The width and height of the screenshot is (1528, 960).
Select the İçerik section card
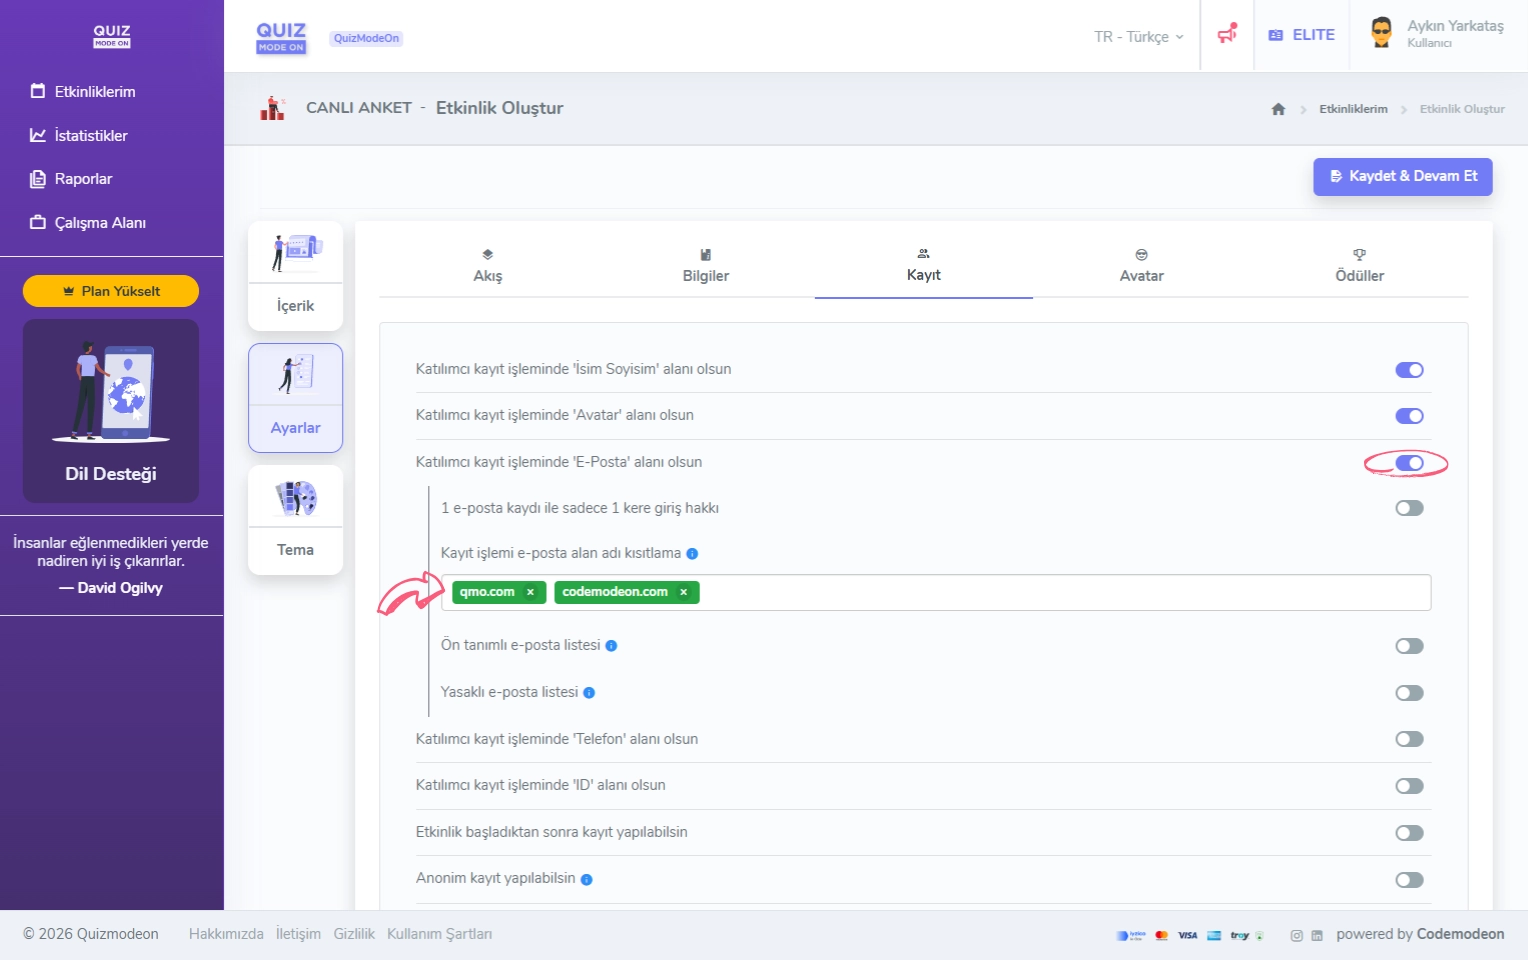pos(295,276)
